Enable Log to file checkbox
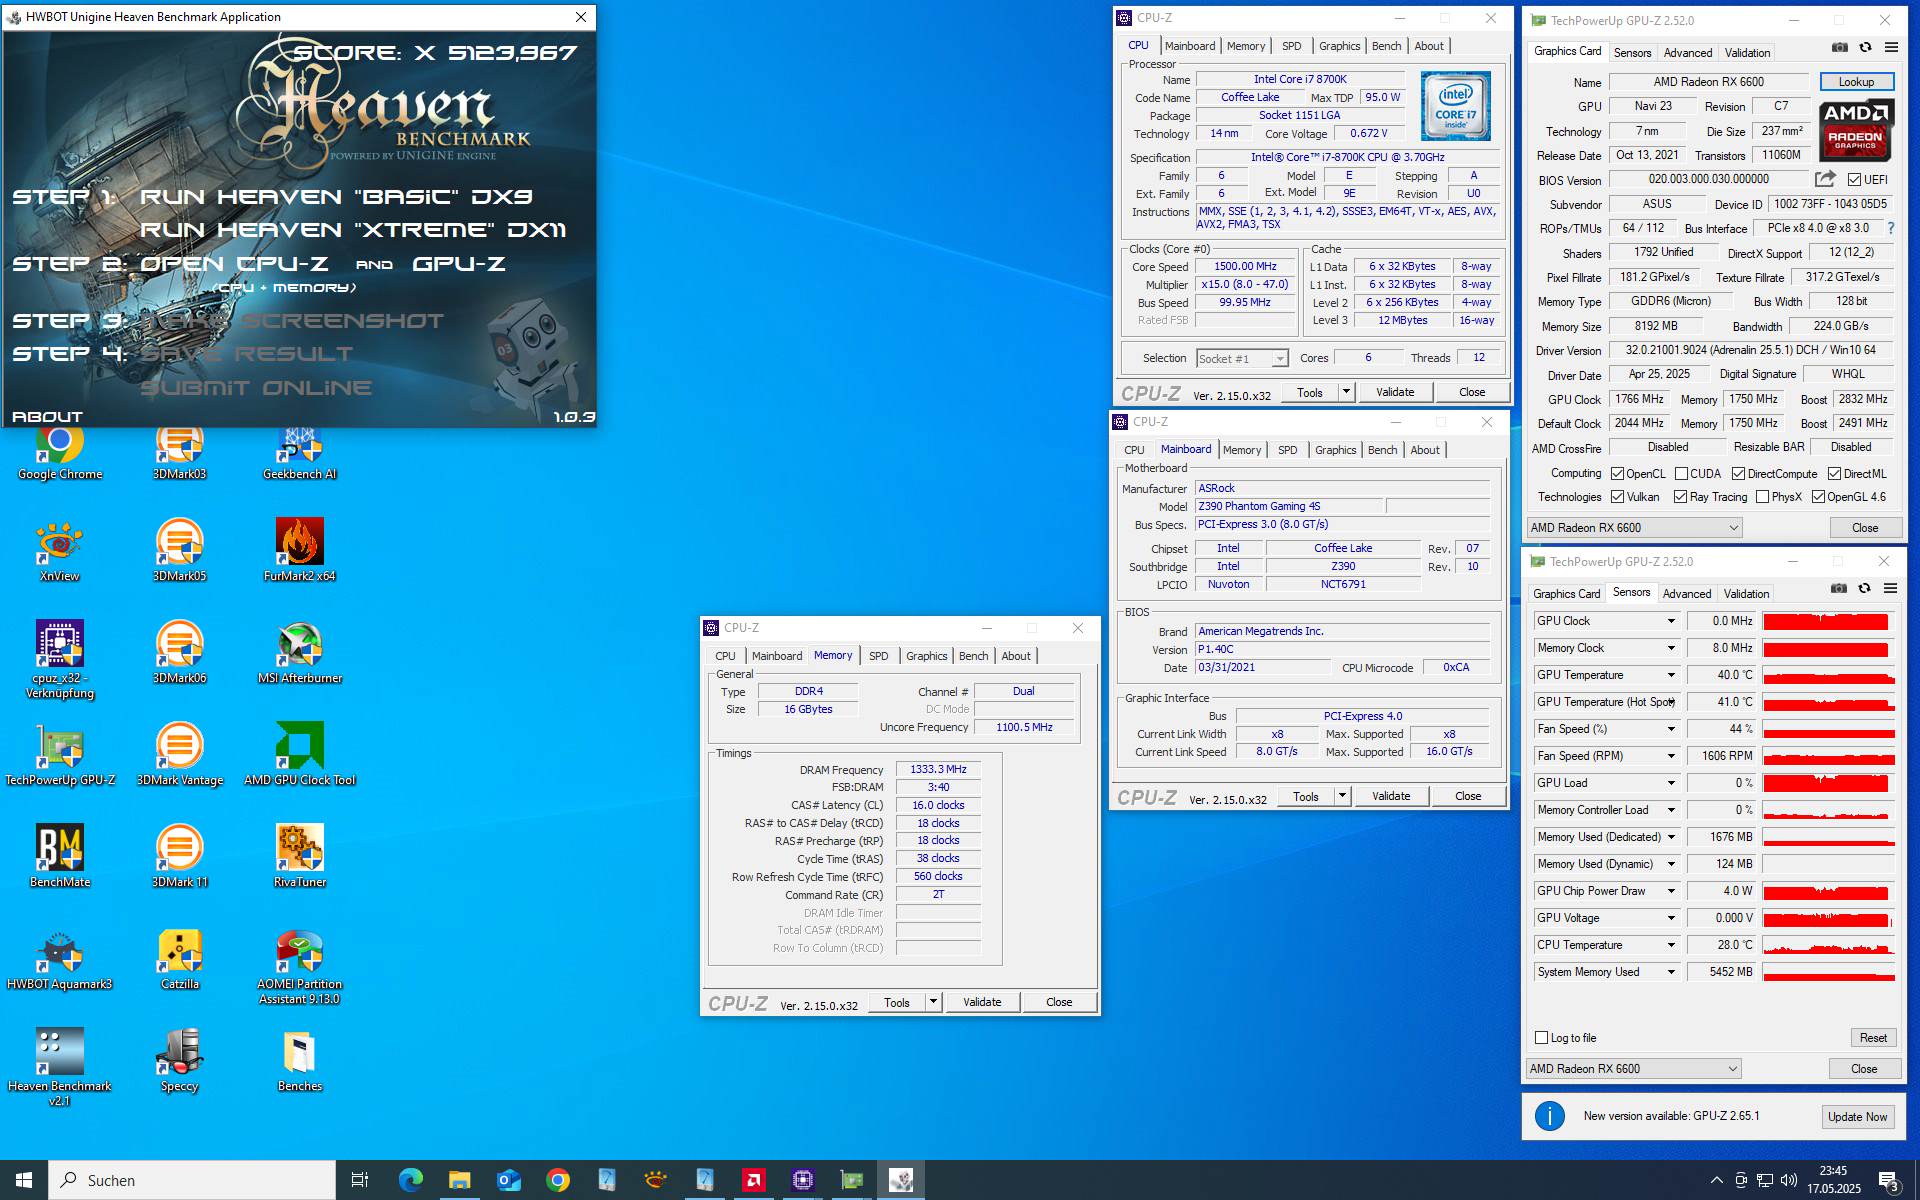 1541,1038
